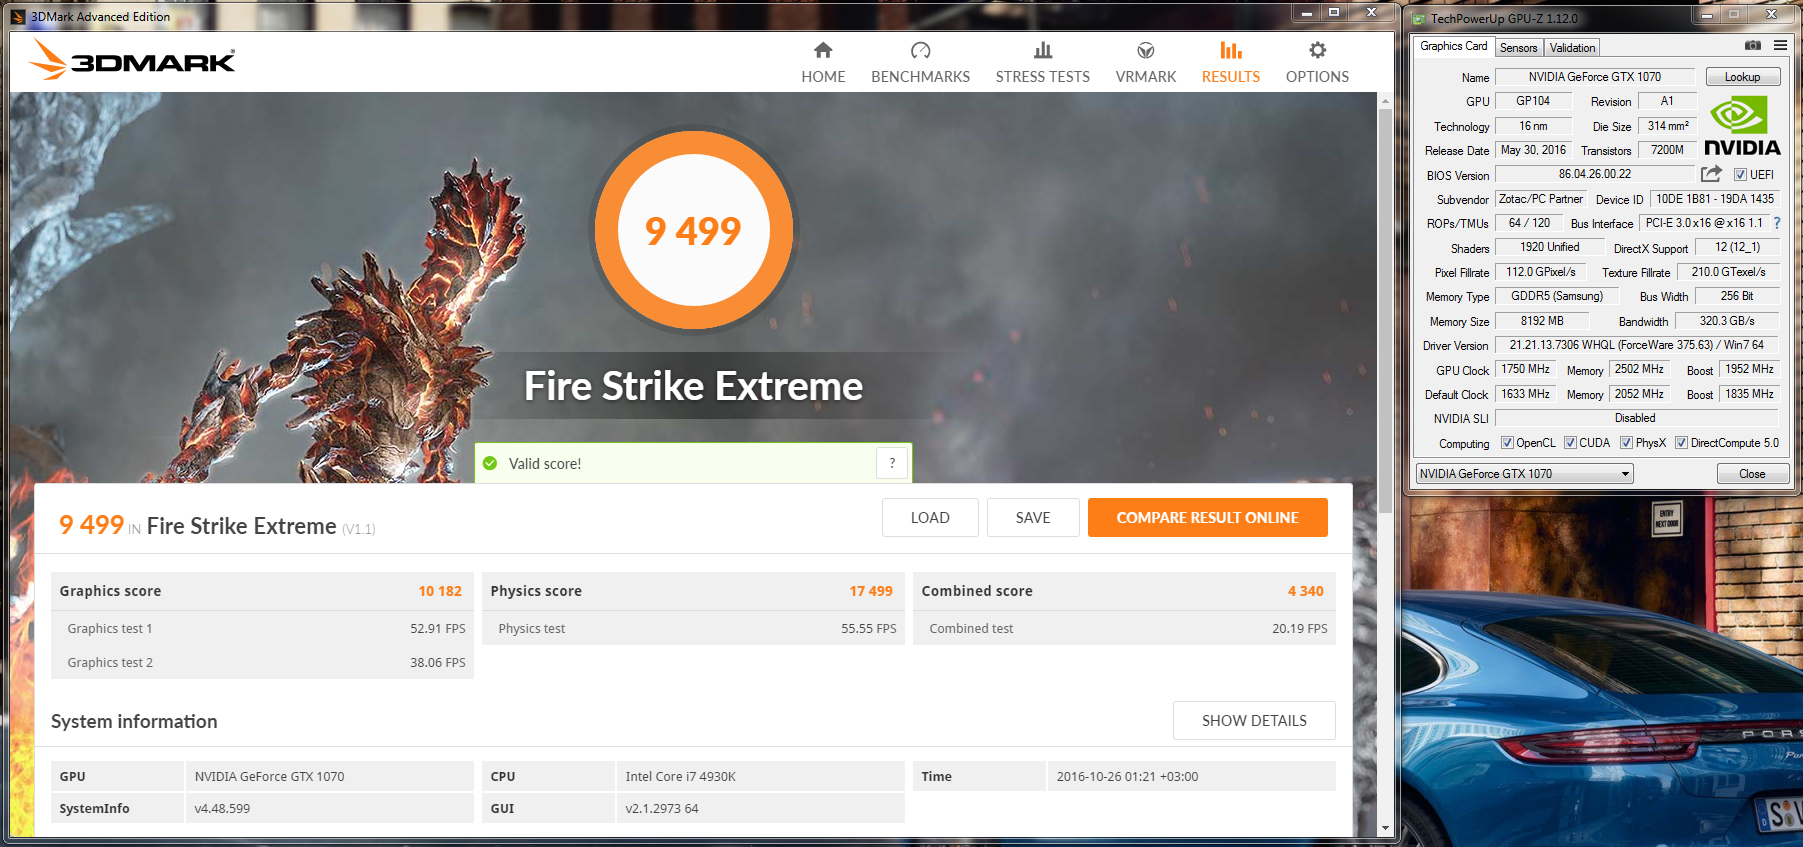Click the Graphics score value 10 182
Image resolution: width=1803 pixels, height=847 pixels.
(440, 591)
